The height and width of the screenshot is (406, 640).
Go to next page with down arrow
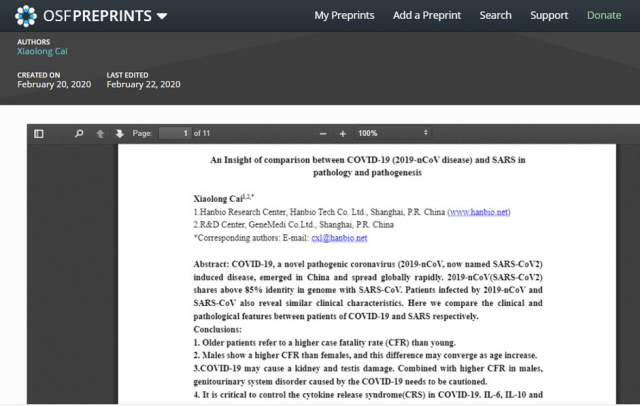click(x=120, y=133)
